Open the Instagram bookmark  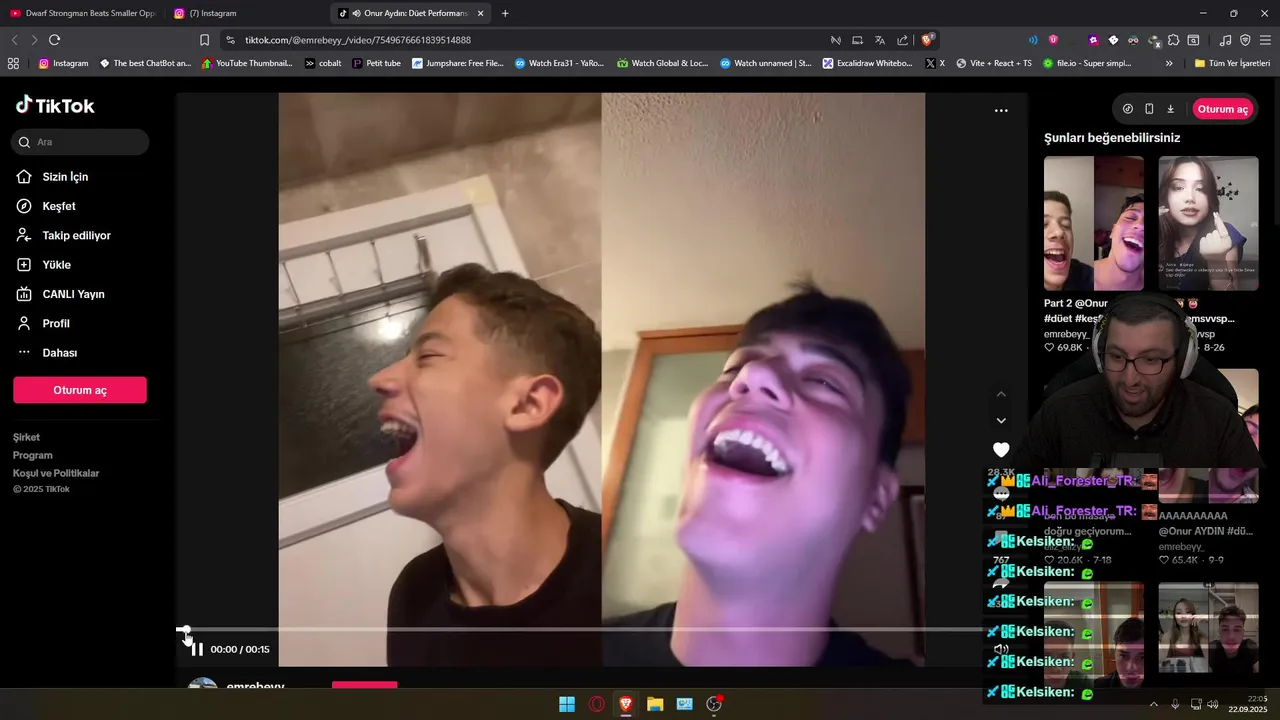click(63, 63)
